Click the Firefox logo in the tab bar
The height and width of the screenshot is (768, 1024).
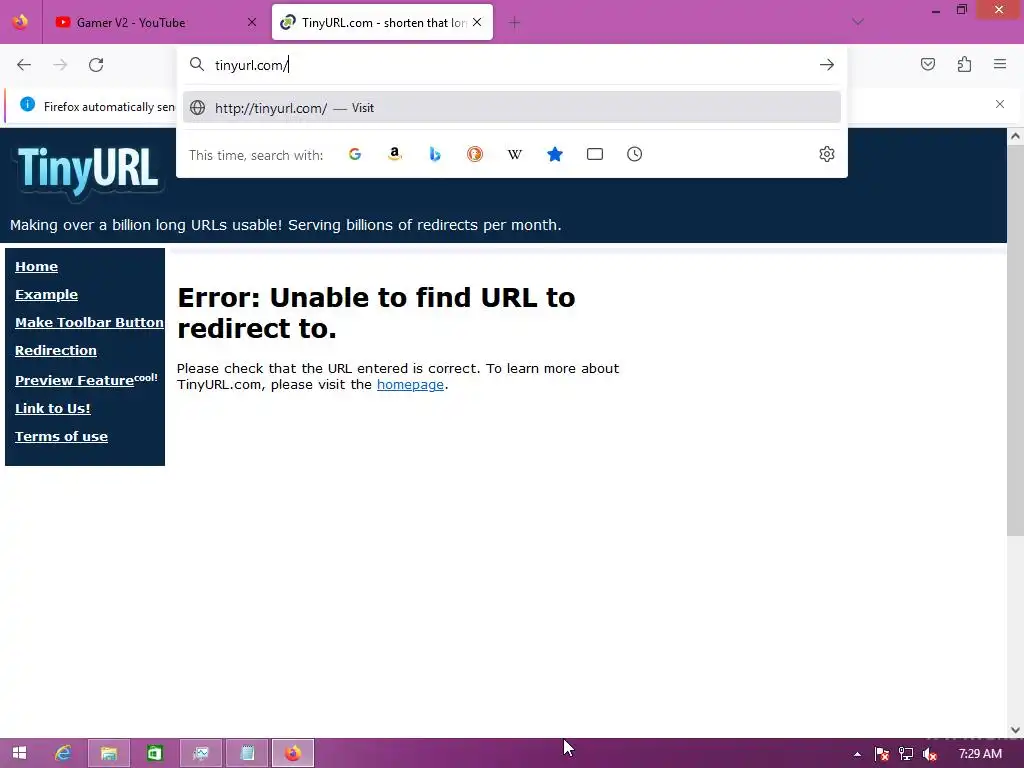[20, 22]
